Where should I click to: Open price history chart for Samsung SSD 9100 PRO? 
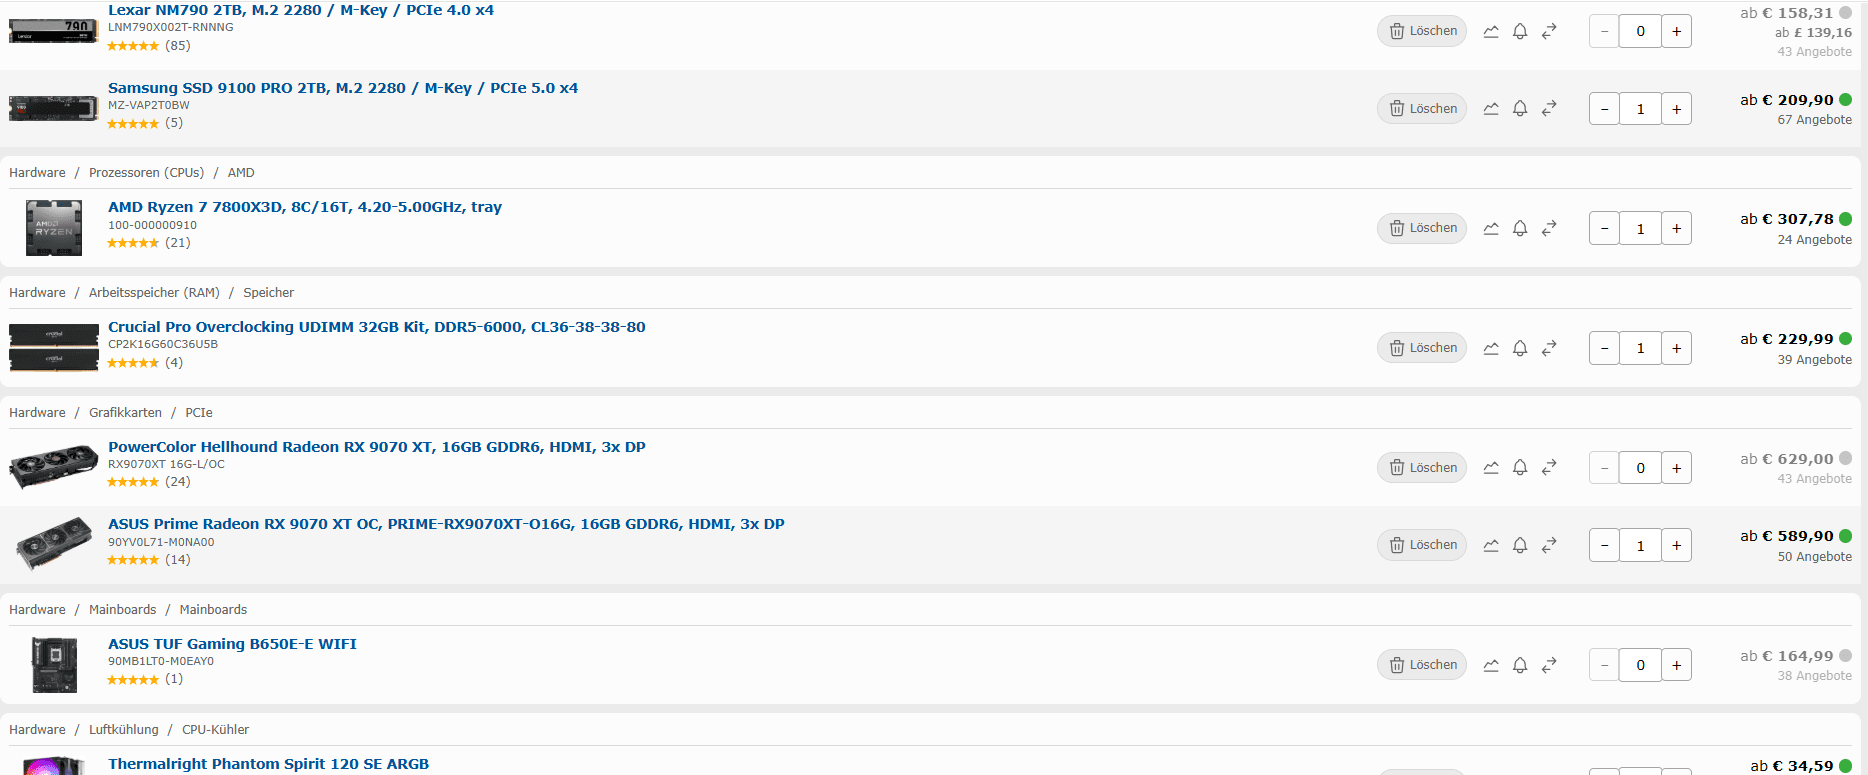(x=1491, y=109)
